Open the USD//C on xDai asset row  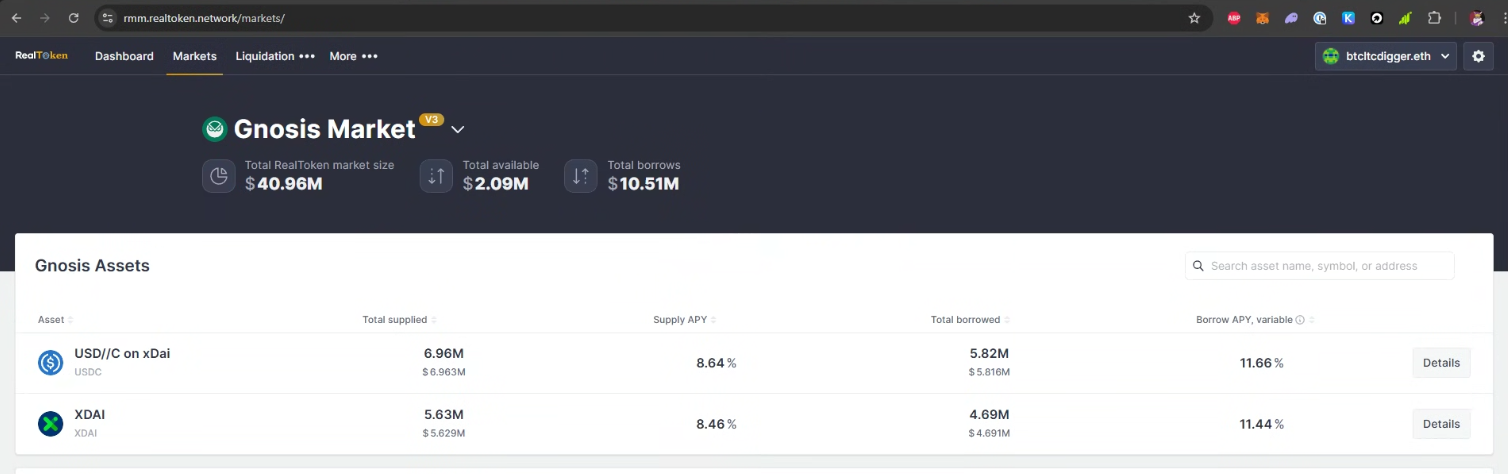coord(754,363)
